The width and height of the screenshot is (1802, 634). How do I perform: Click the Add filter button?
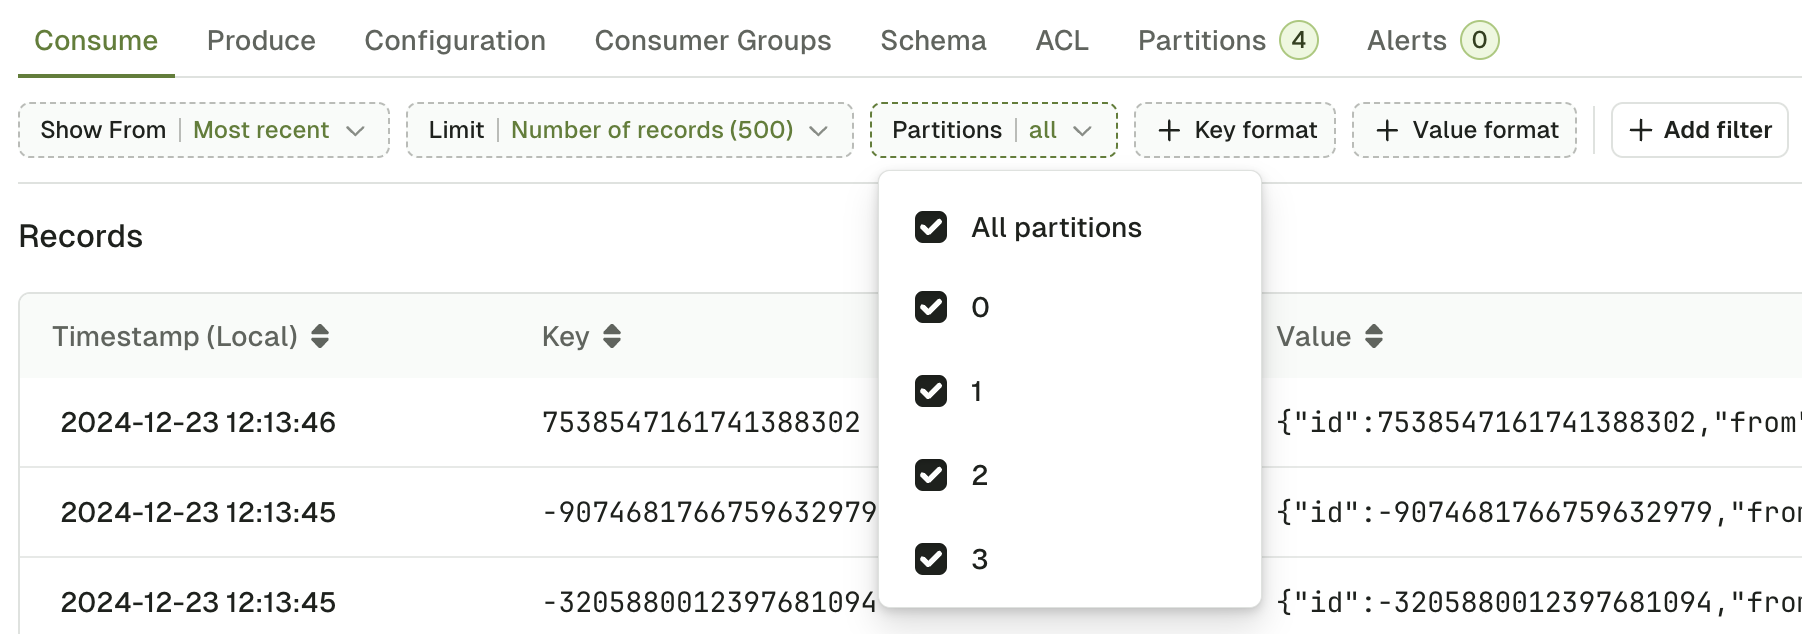click(1700, 130)
